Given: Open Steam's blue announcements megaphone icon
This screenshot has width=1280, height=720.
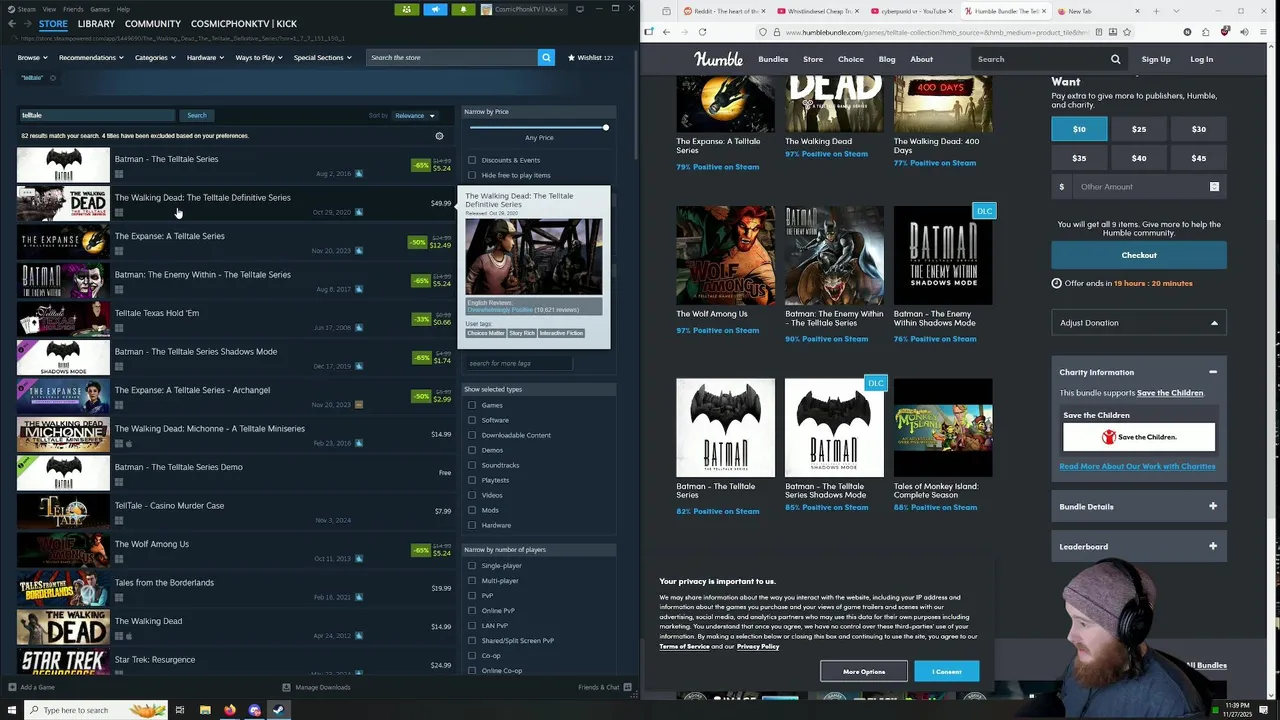Looking at the screenshot, I should (435, 9).
